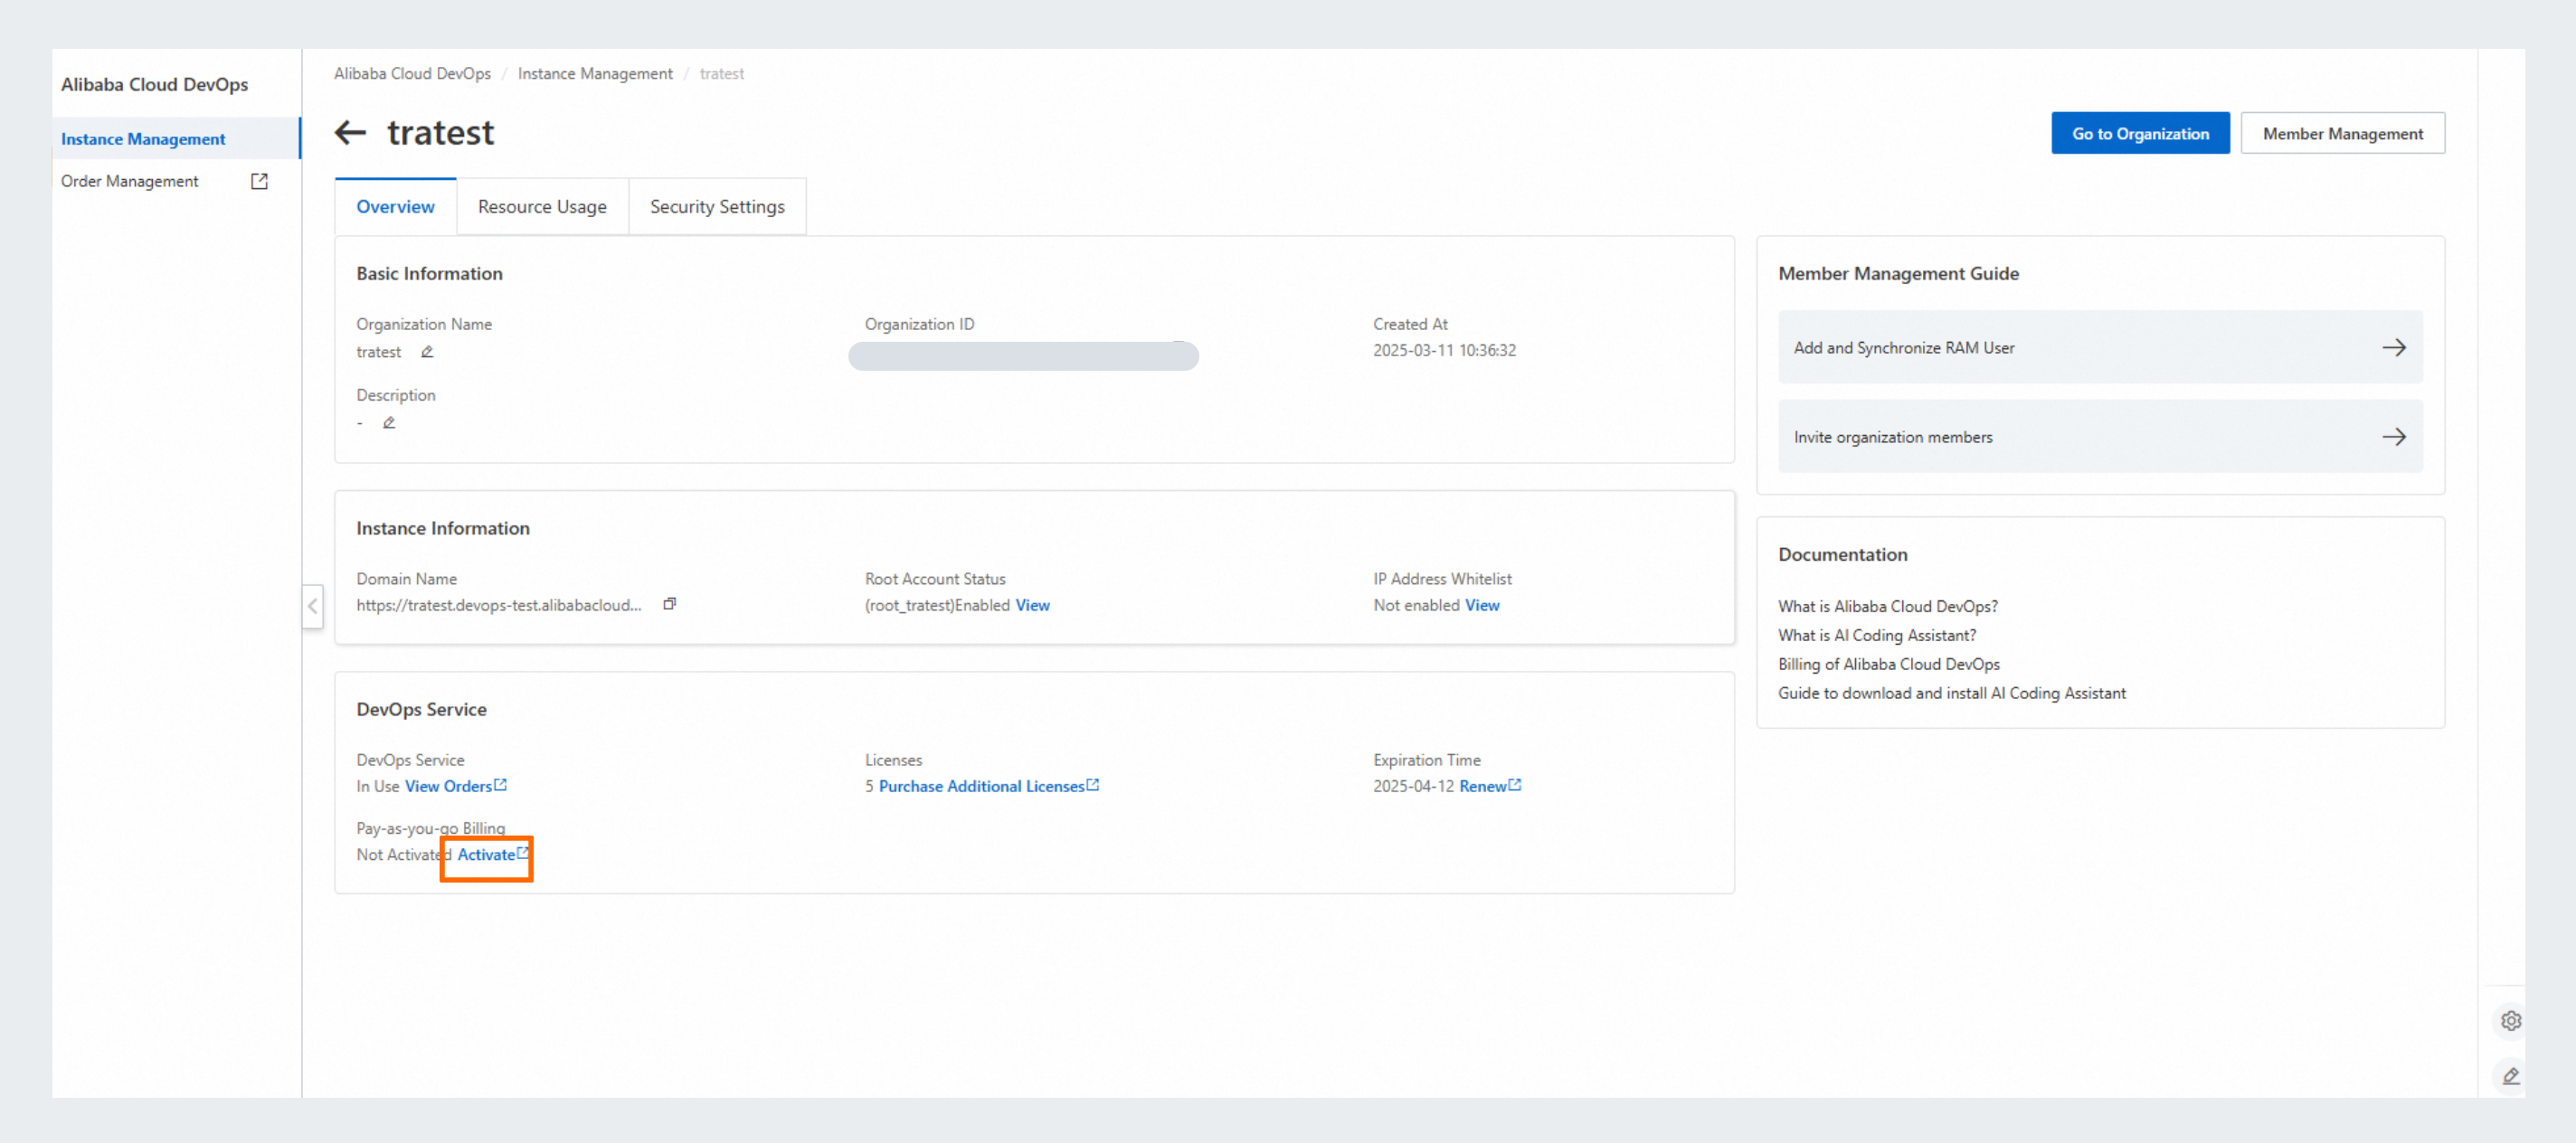This screenshot has width=2576, height=1143.
Task: Click Purchase Additional Licenses link
Action: point(981,787)
